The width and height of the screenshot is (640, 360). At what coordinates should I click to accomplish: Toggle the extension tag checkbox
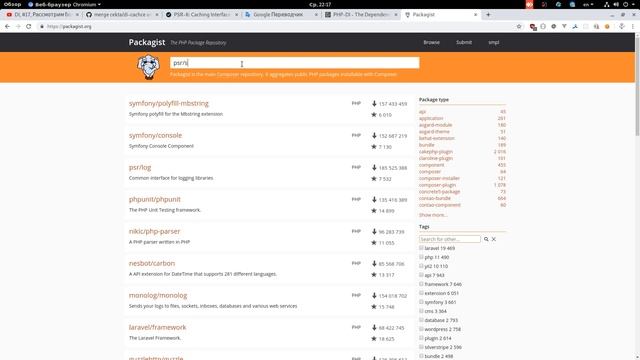(421, 293)
